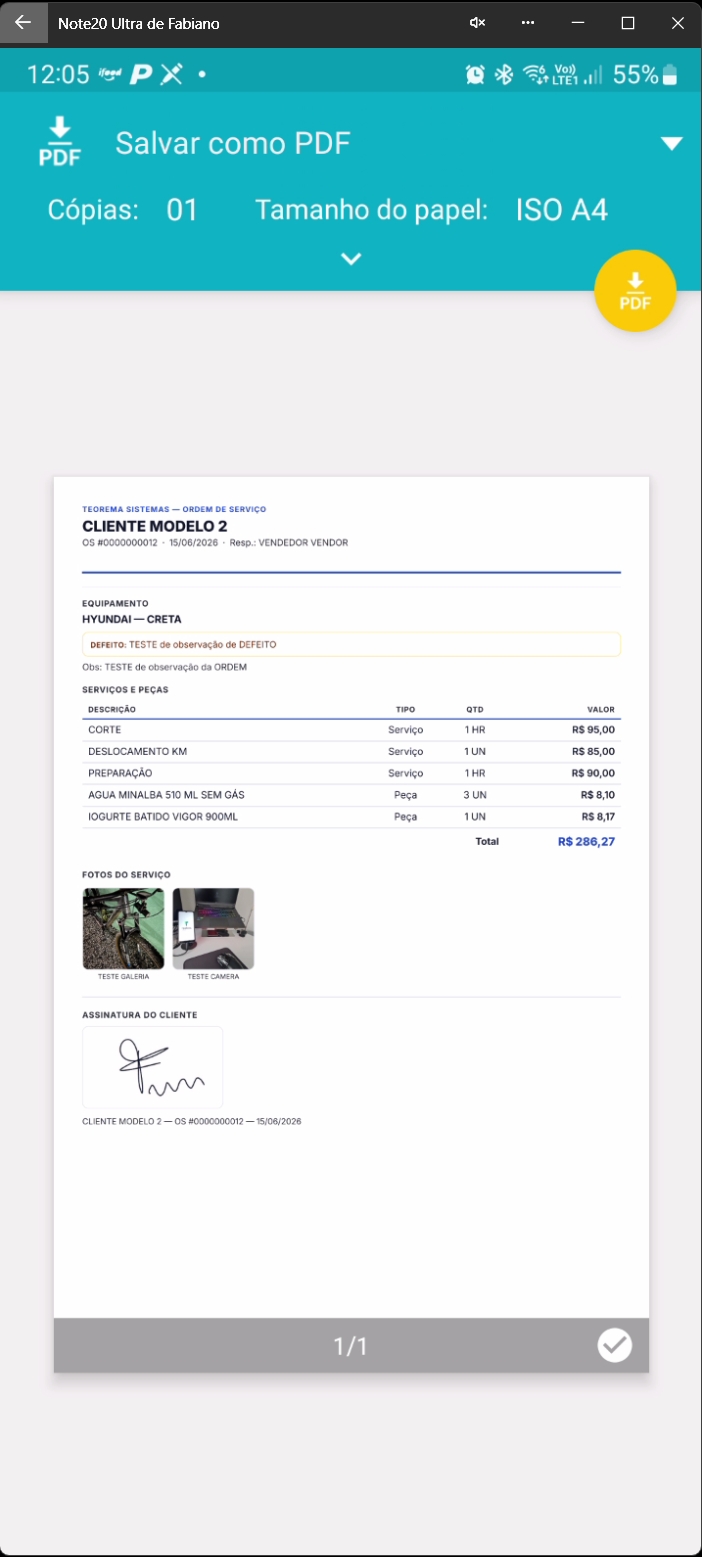This screenshot has height=1557, width=702.
Task: Tap the Bluetooth status bar icon
Action: pyautogui.click(x=505, y=74)
